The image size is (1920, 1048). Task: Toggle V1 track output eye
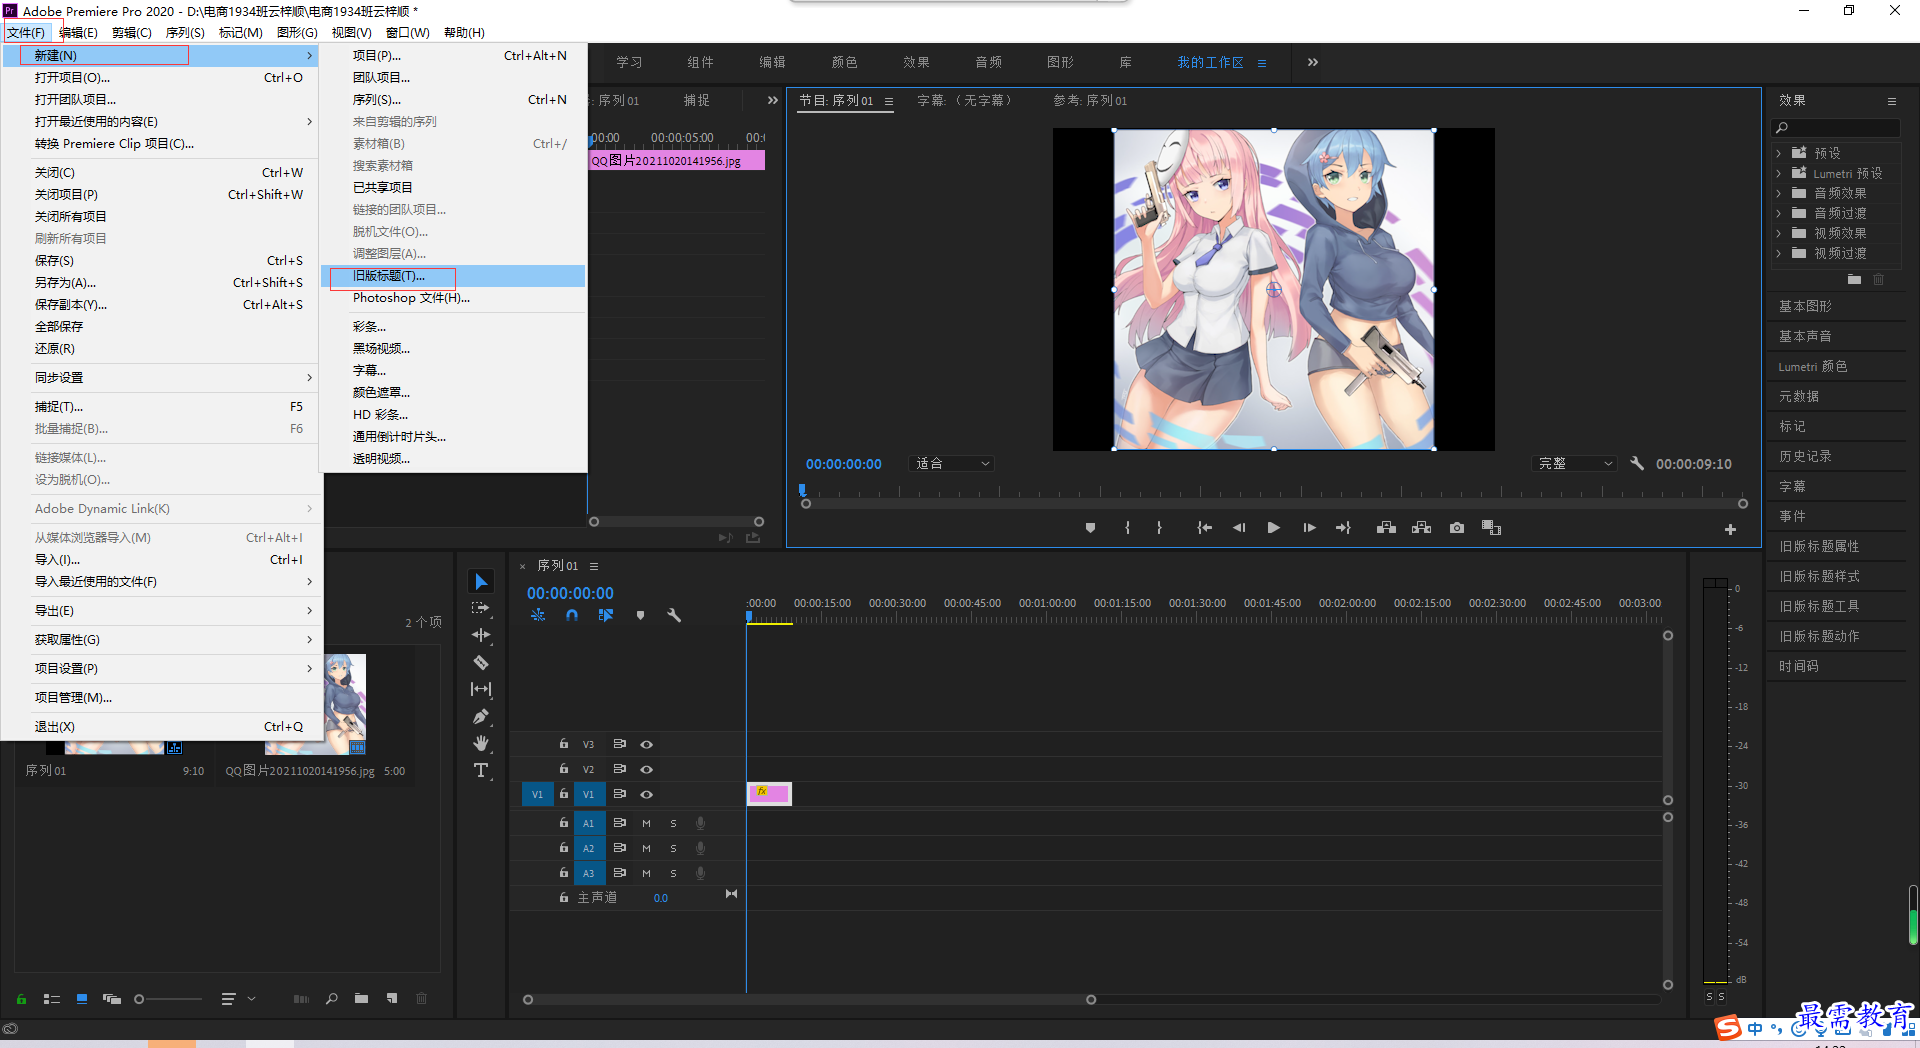[x=647, y=794]
